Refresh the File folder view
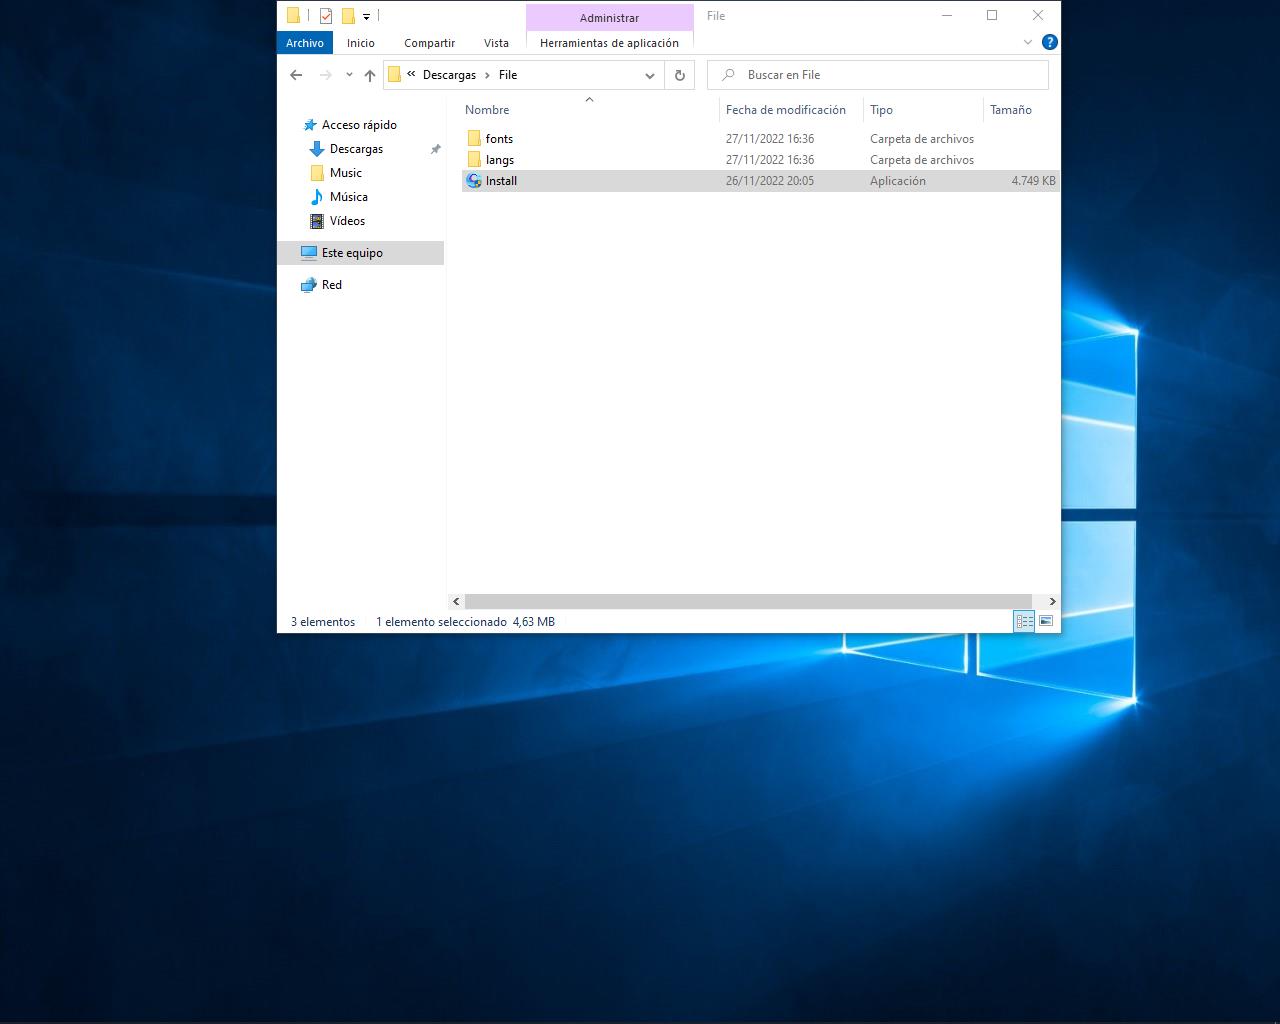 pyautogui.click(x=680, y=75)
